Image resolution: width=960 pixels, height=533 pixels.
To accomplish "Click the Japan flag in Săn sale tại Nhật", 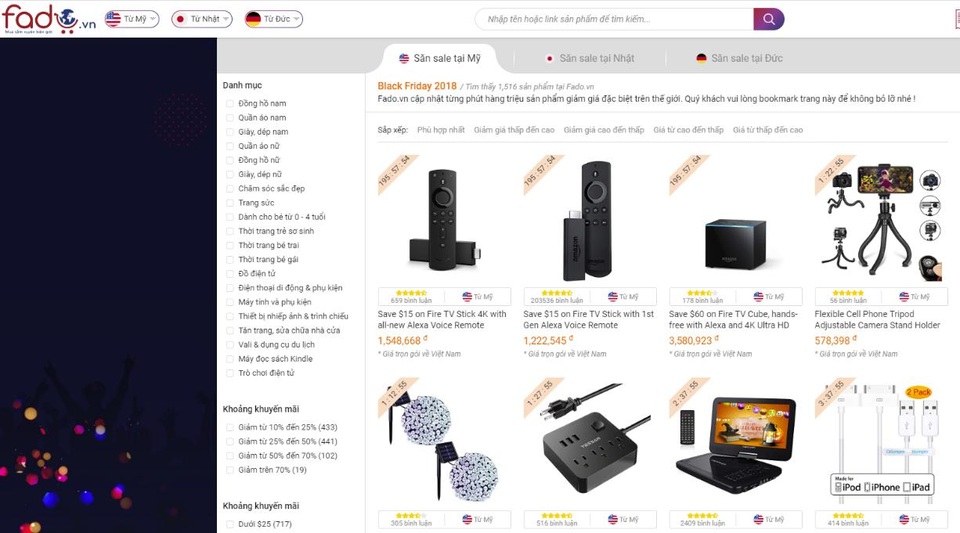I will click(549, 58).
